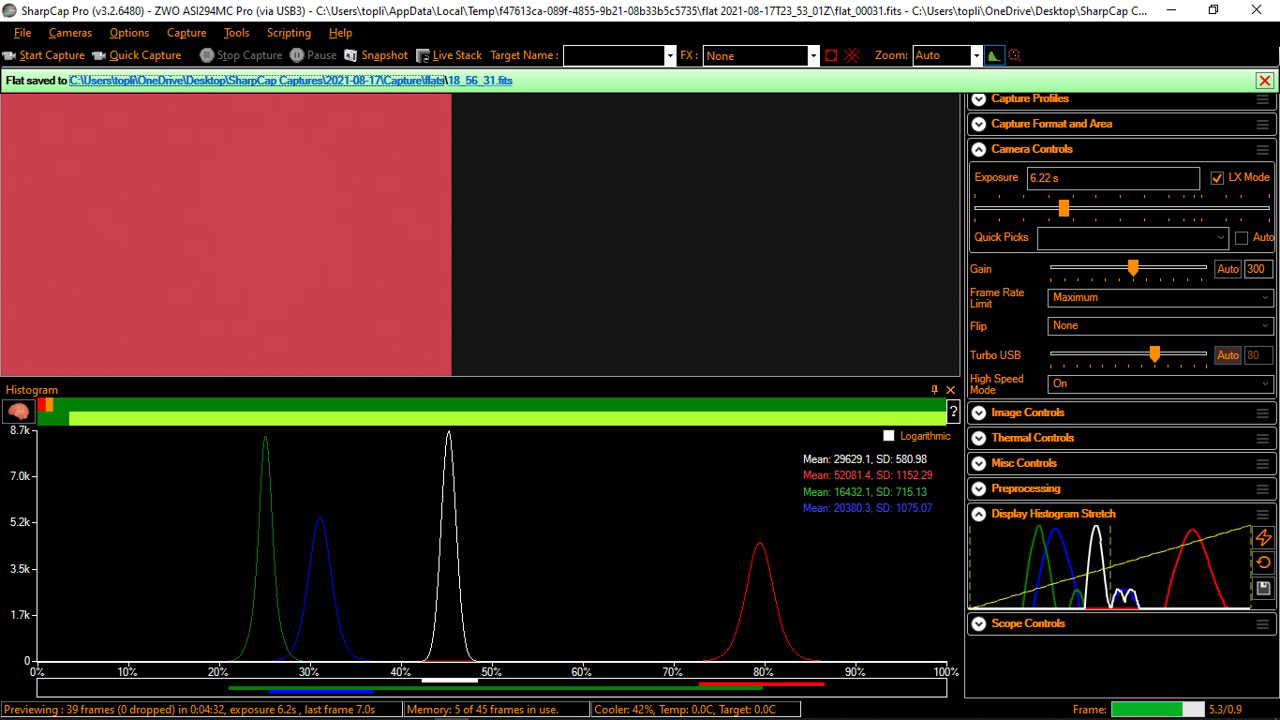Enable the Quick Picks Auto checkbox
1280x720 pixels.
[x=1241, y=238]
